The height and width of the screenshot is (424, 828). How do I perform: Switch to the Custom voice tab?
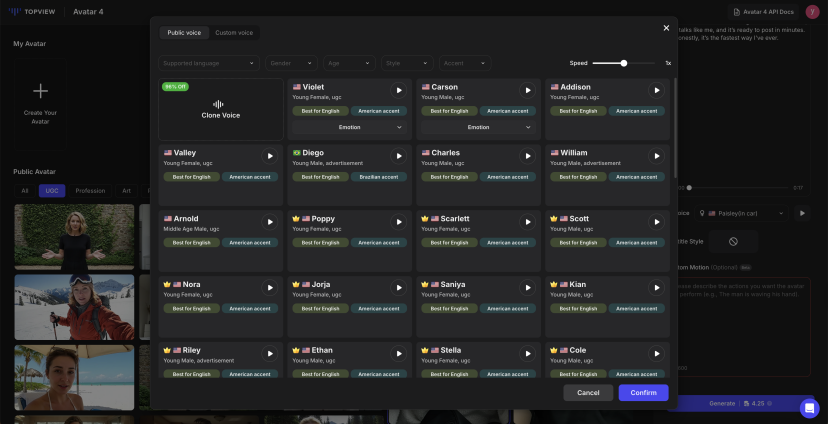(234, 33)
